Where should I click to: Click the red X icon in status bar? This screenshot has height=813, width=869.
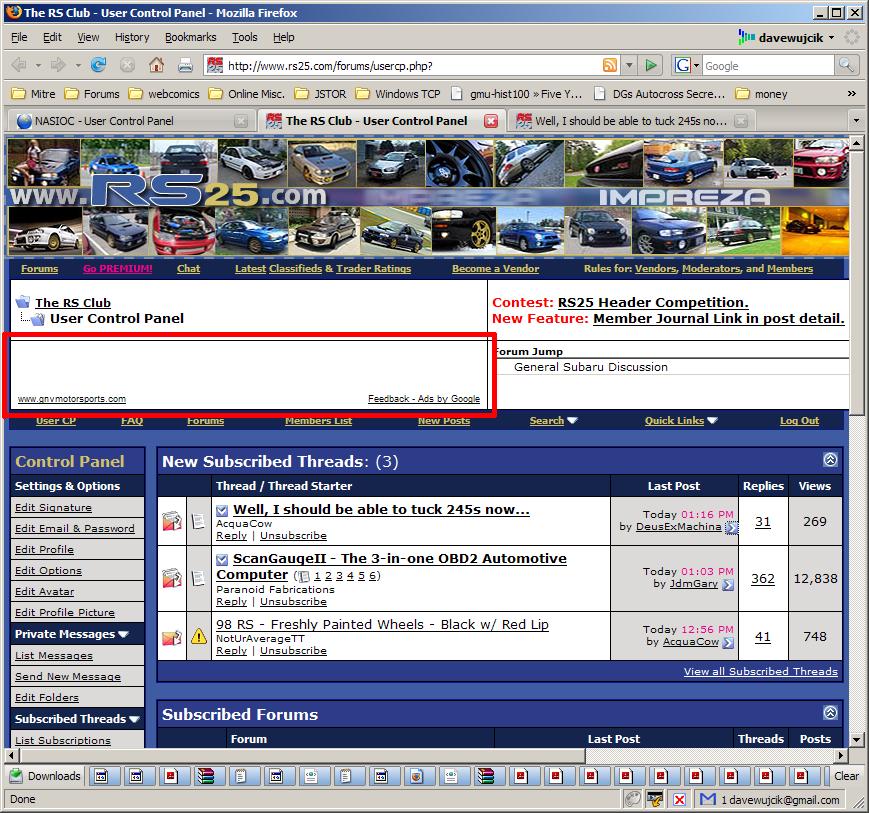679,799
